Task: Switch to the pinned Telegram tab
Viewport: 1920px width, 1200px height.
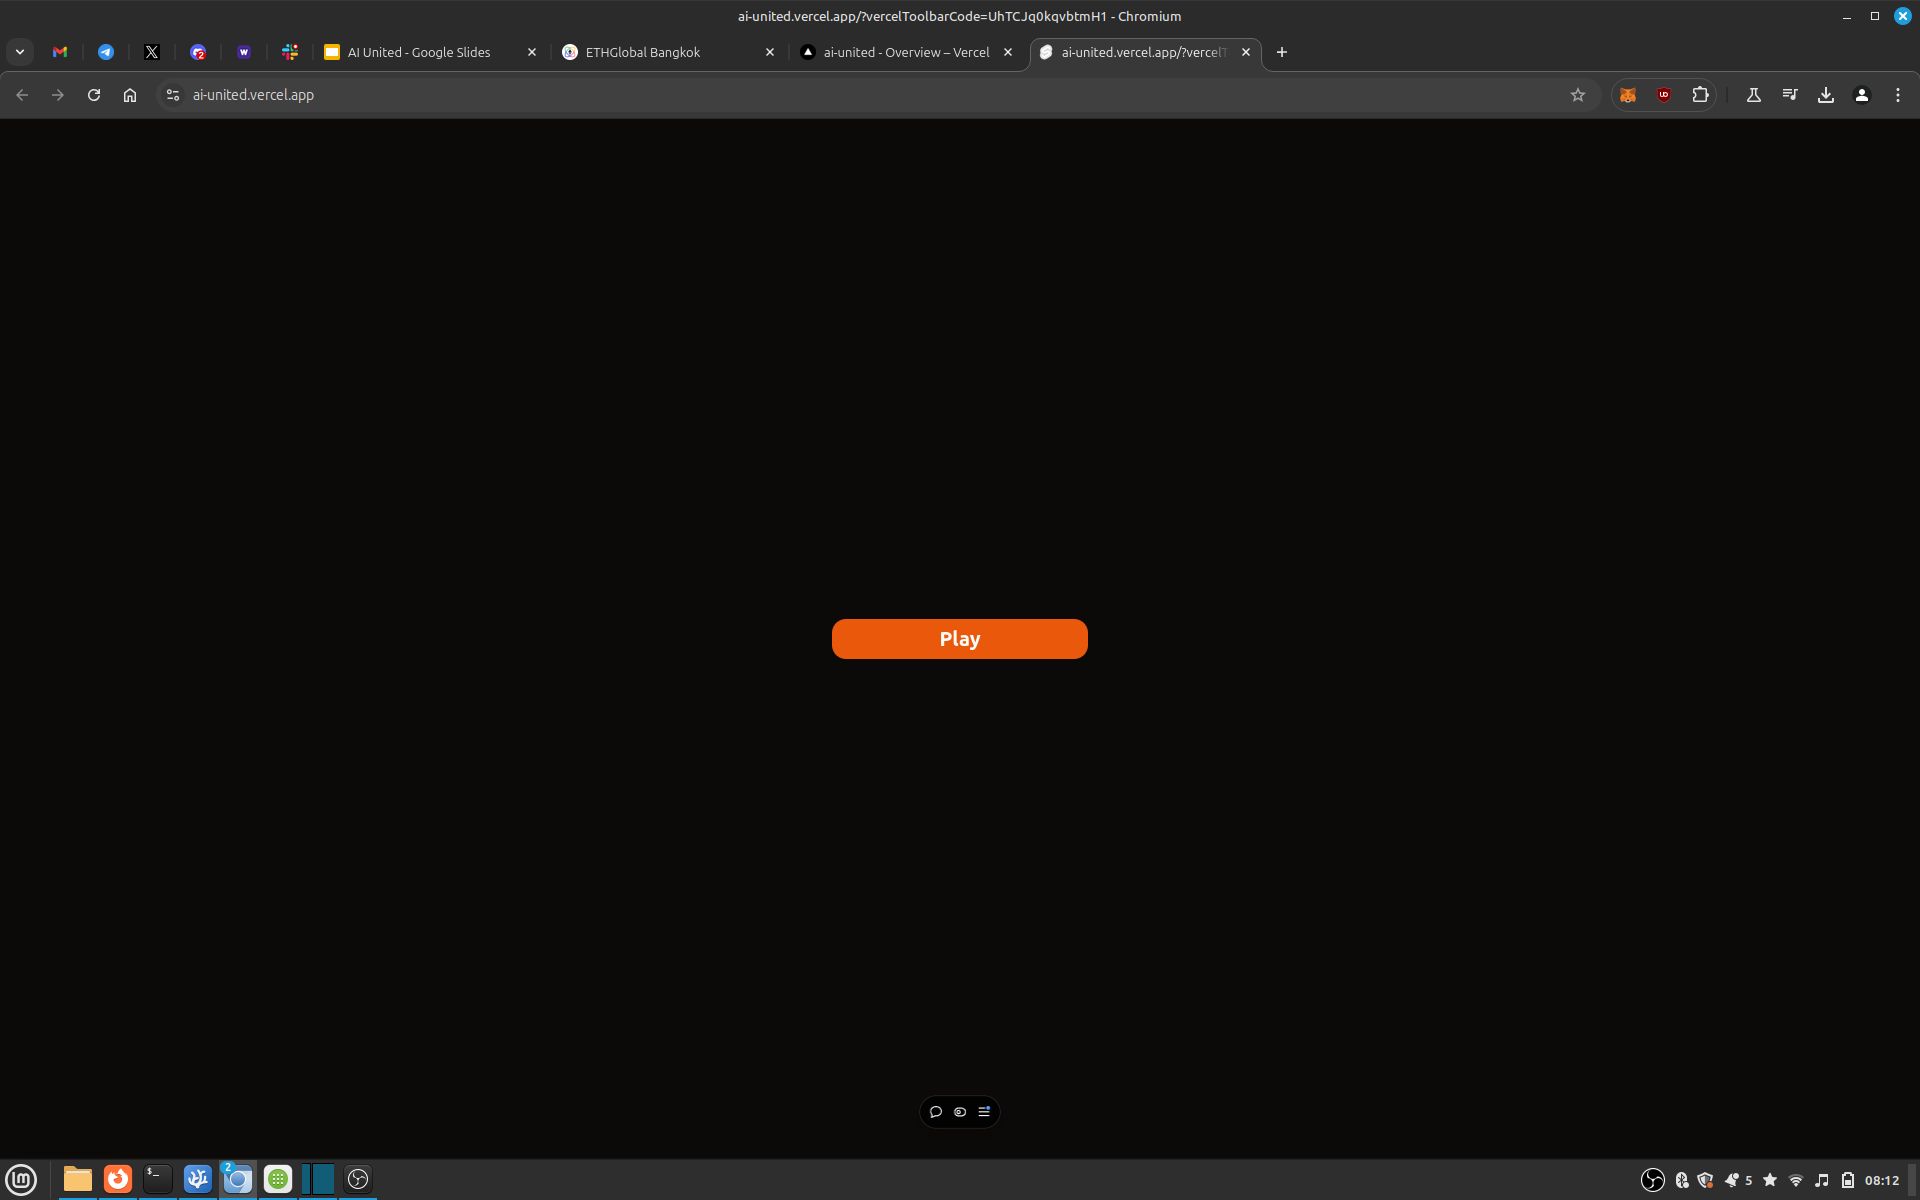Action: point(106,52)
